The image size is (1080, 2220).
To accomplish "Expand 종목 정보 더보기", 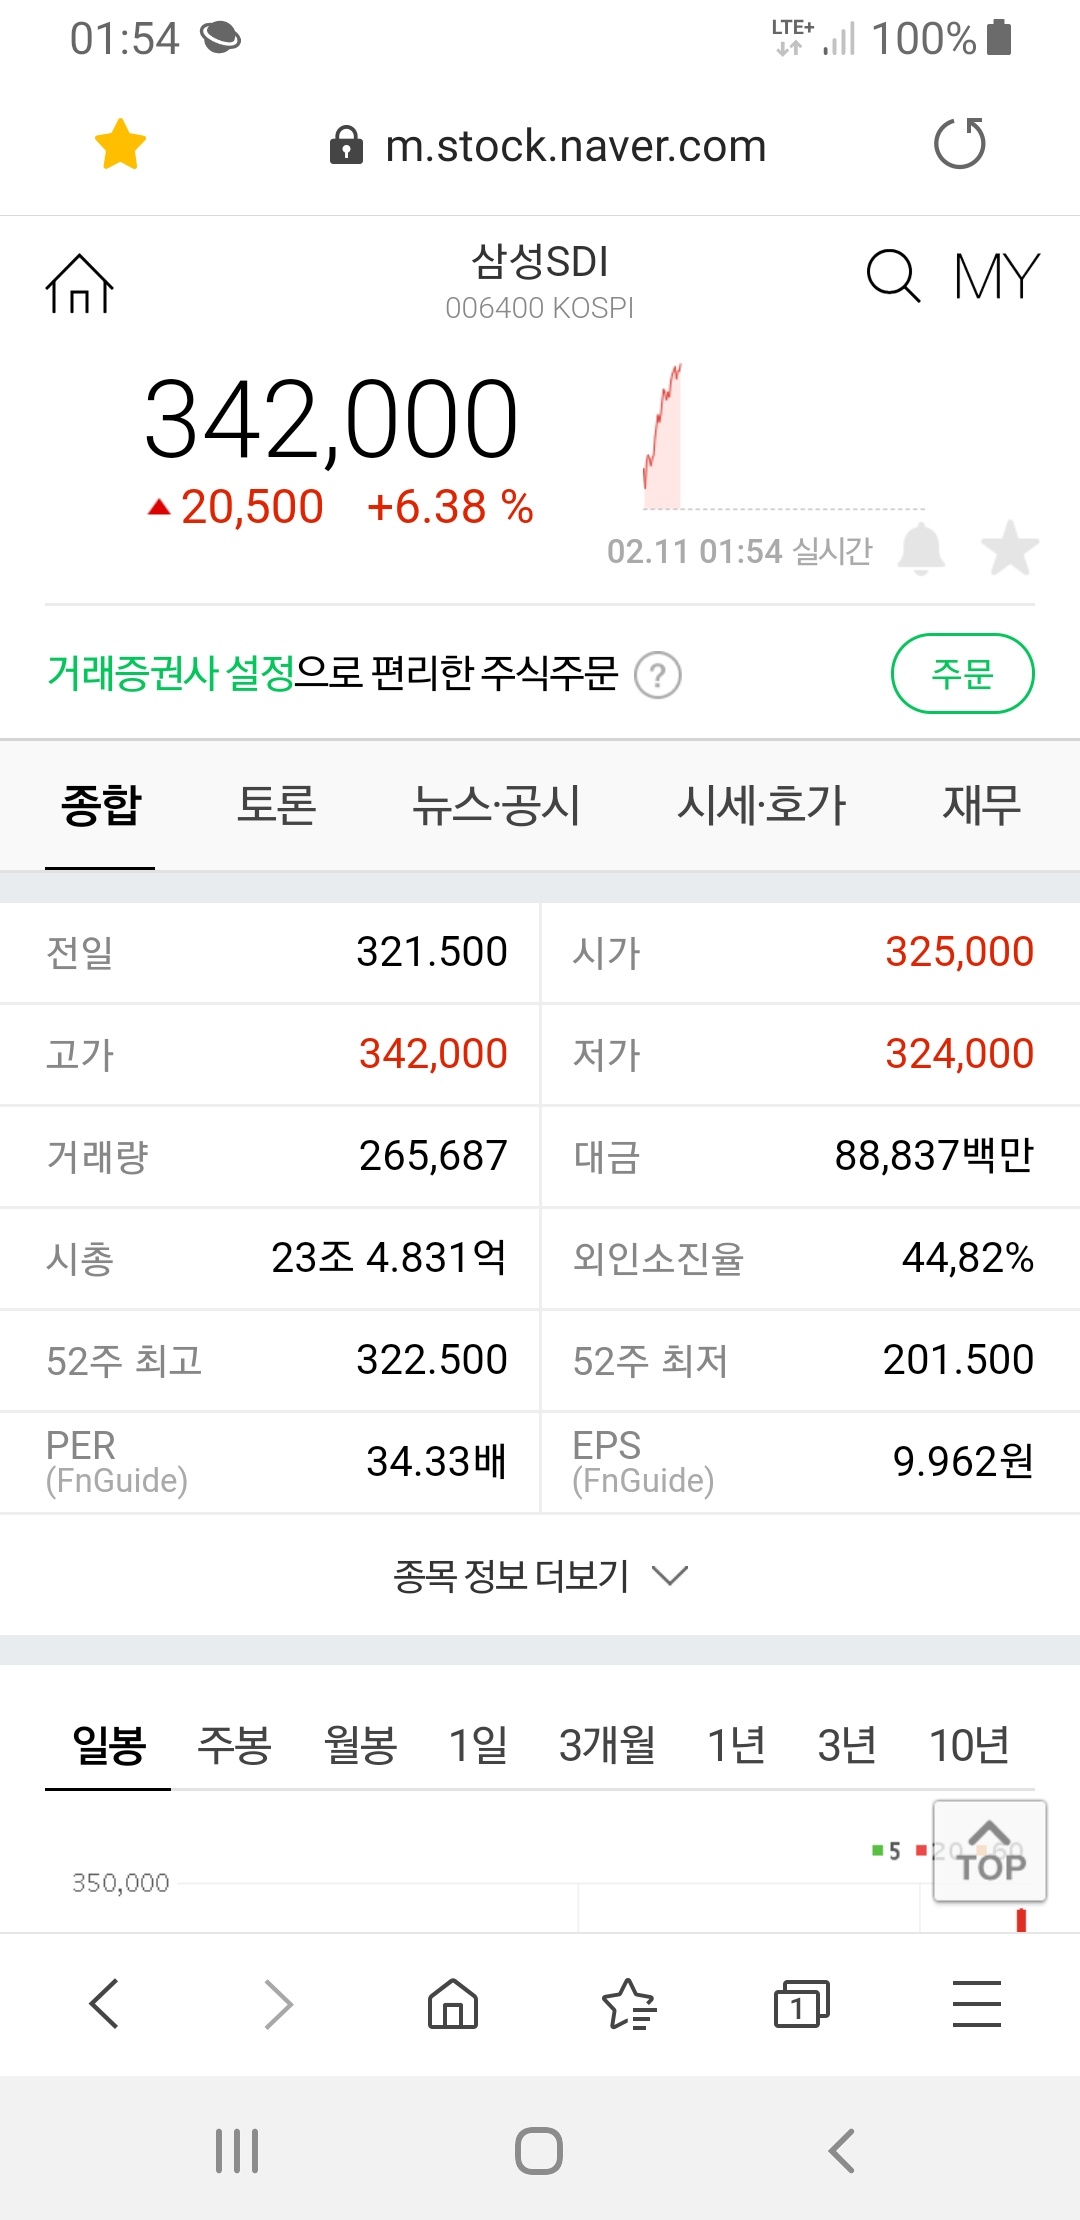I will pyautogui.click(x=540, y=1576).
